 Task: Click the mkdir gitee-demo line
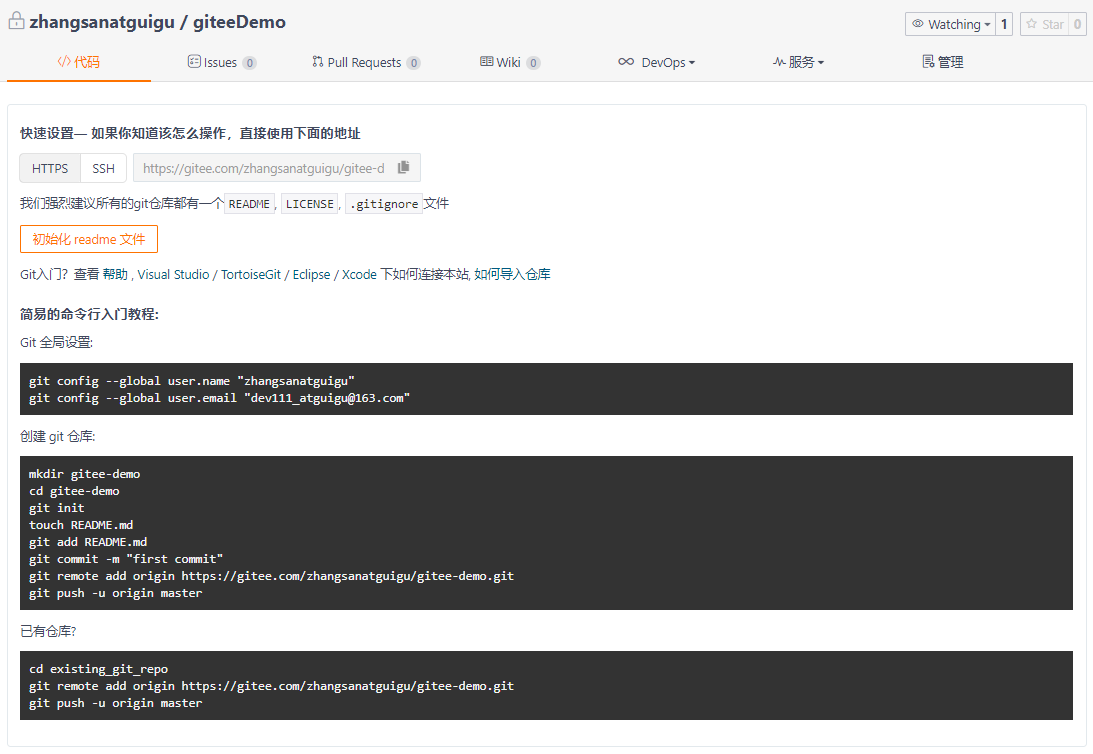[x=84, y=474]
